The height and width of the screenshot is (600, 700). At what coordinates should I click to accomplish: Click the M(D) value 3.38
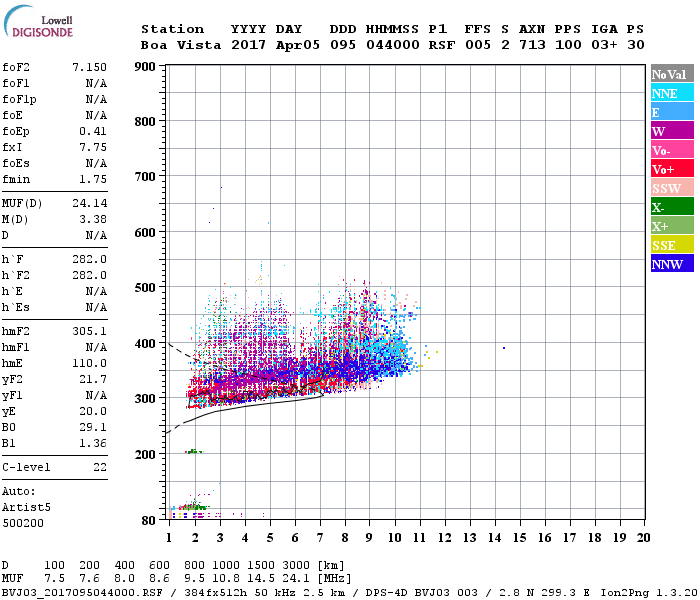(x=93, y=220)
